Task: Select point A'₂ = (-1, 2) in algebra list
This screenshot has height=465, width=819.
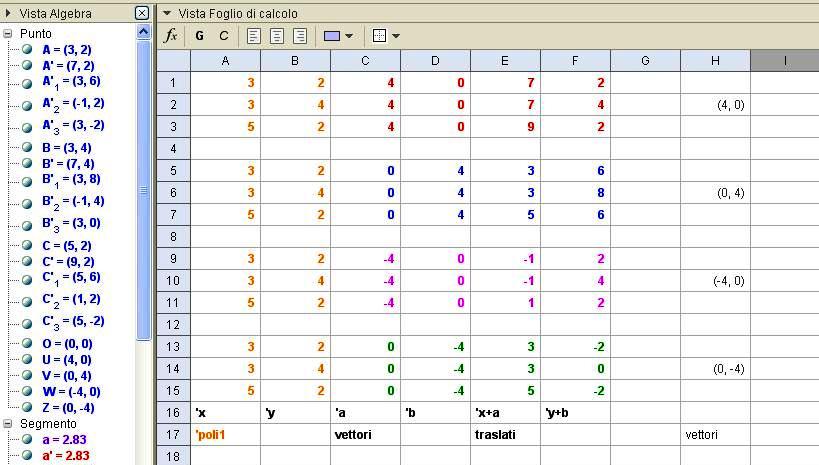Action: point(73,104)
